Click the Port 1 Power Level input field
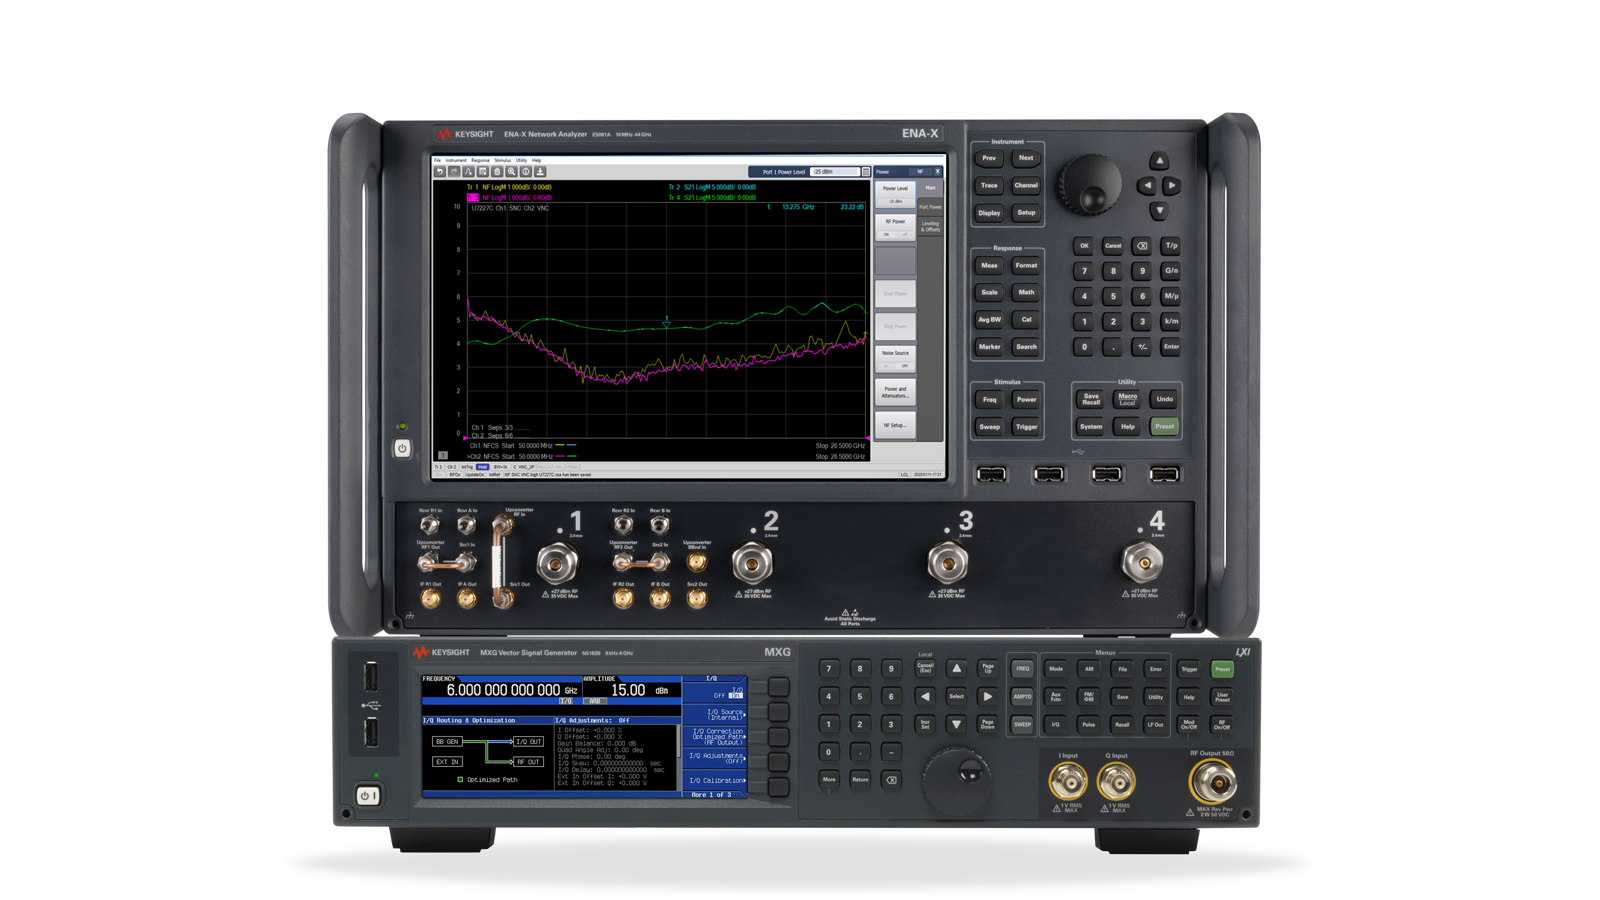Viewport: 1600px width, 900px height. click(x=836, y=172)
